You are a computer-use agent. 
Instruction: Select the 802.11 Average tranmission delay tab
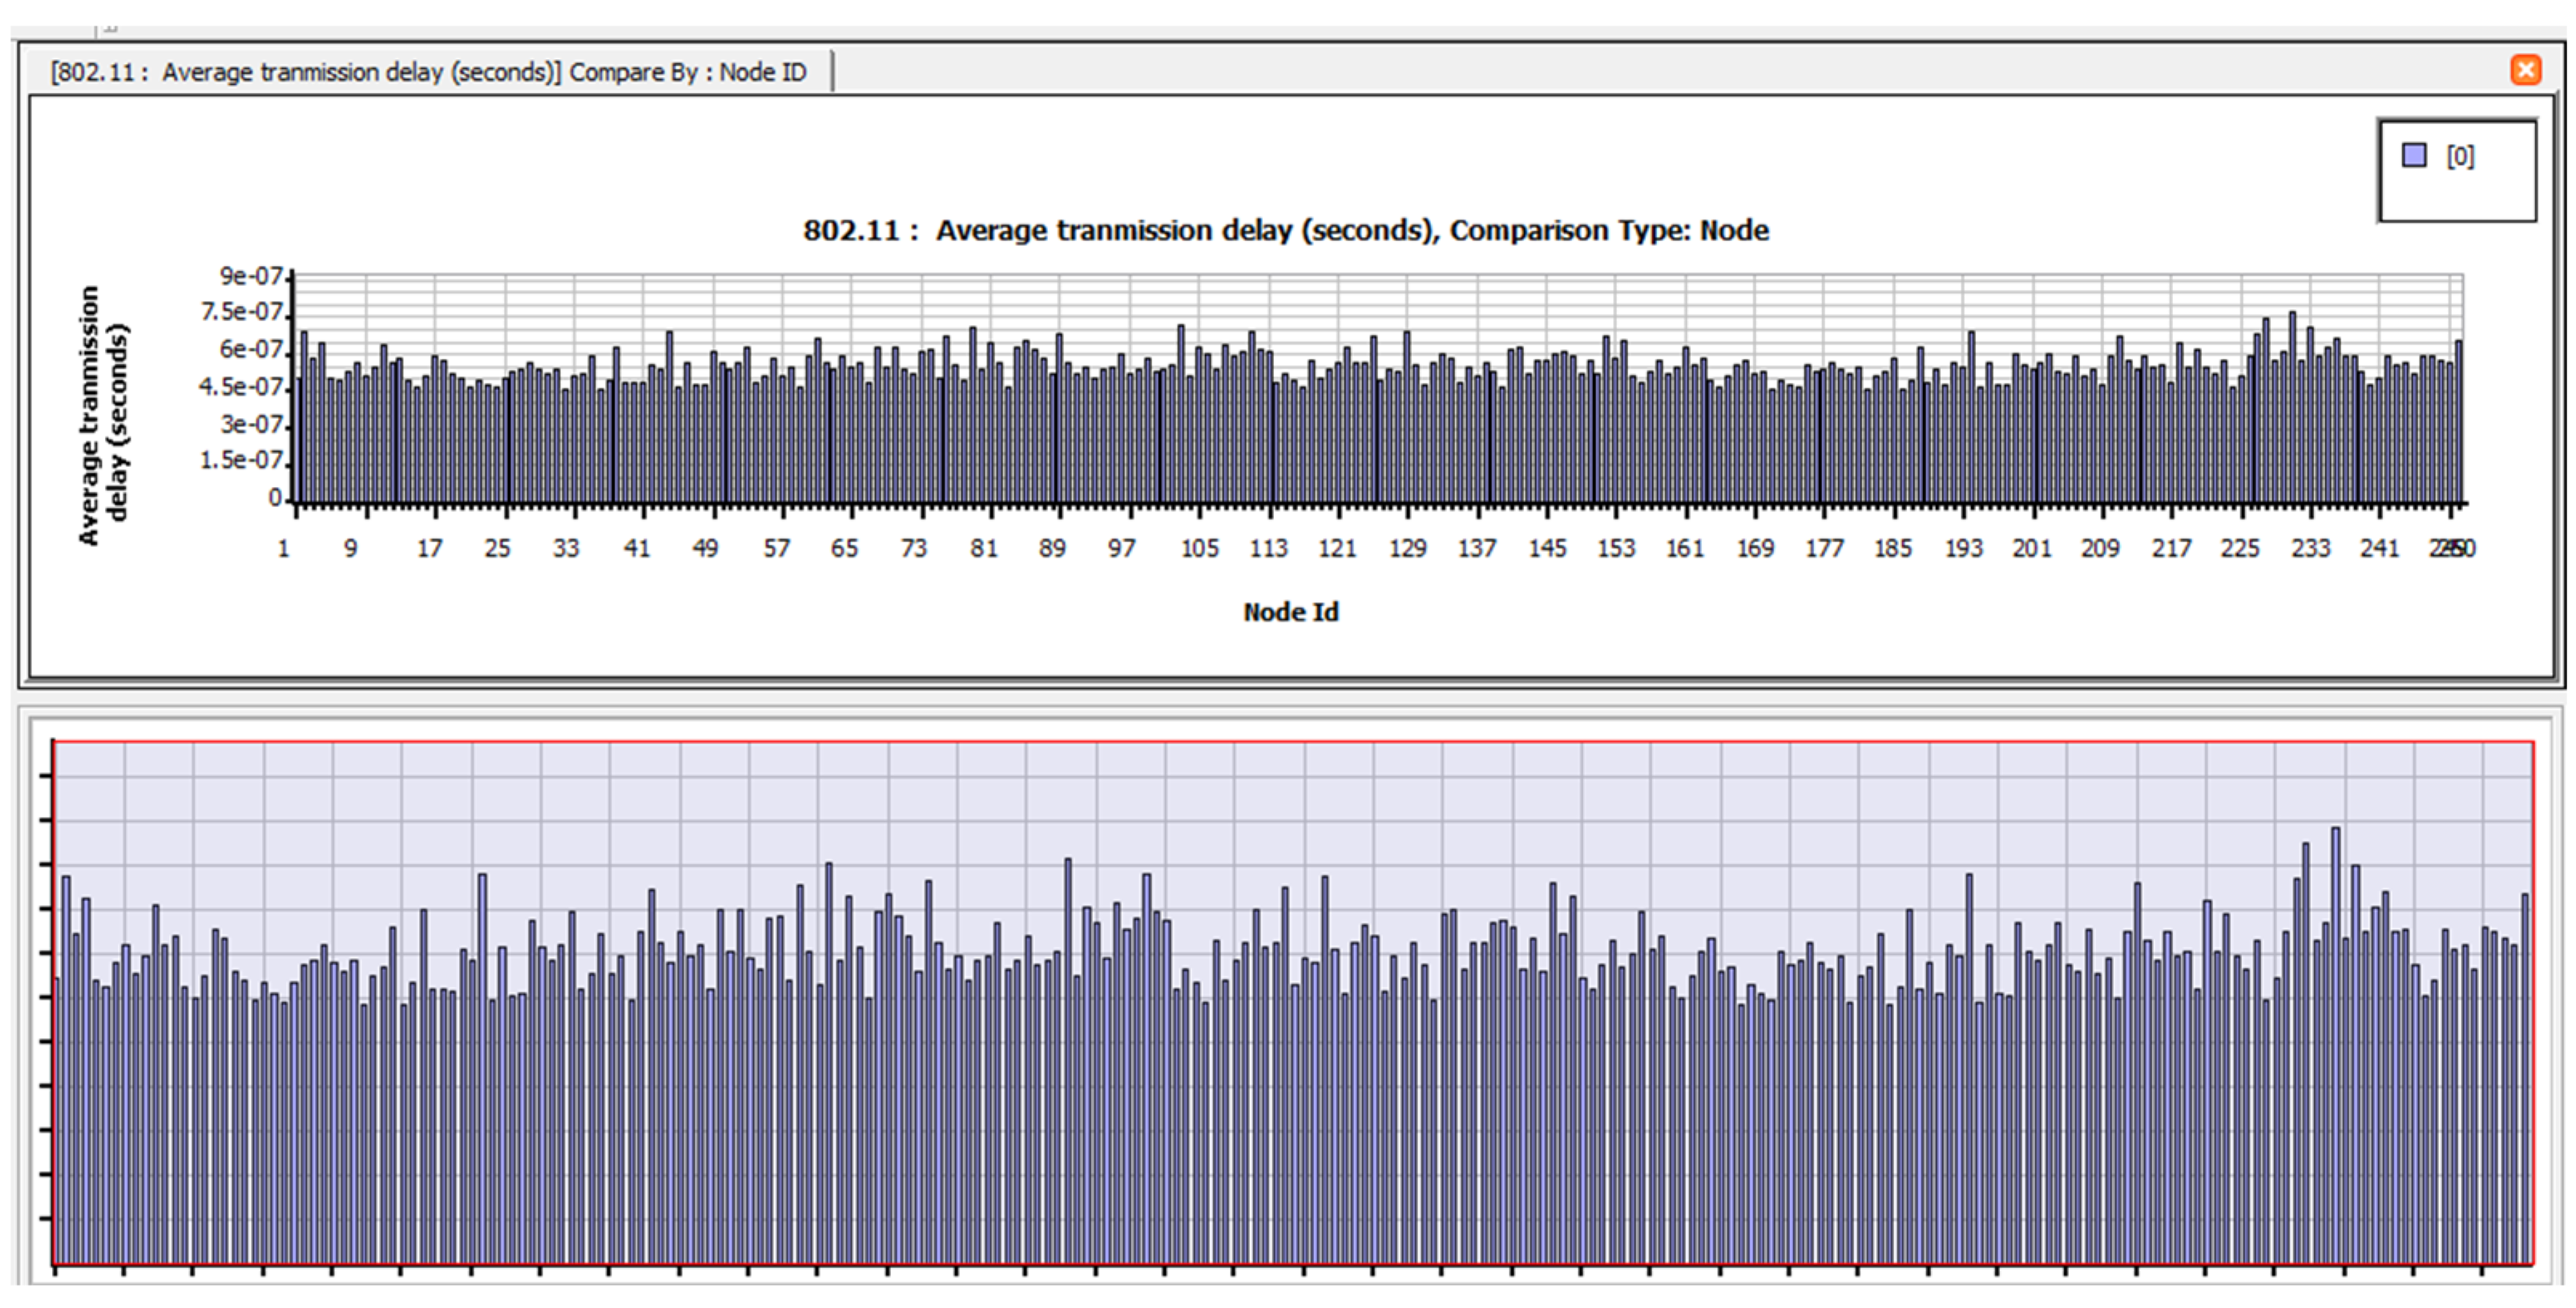[x=428, y=72]
